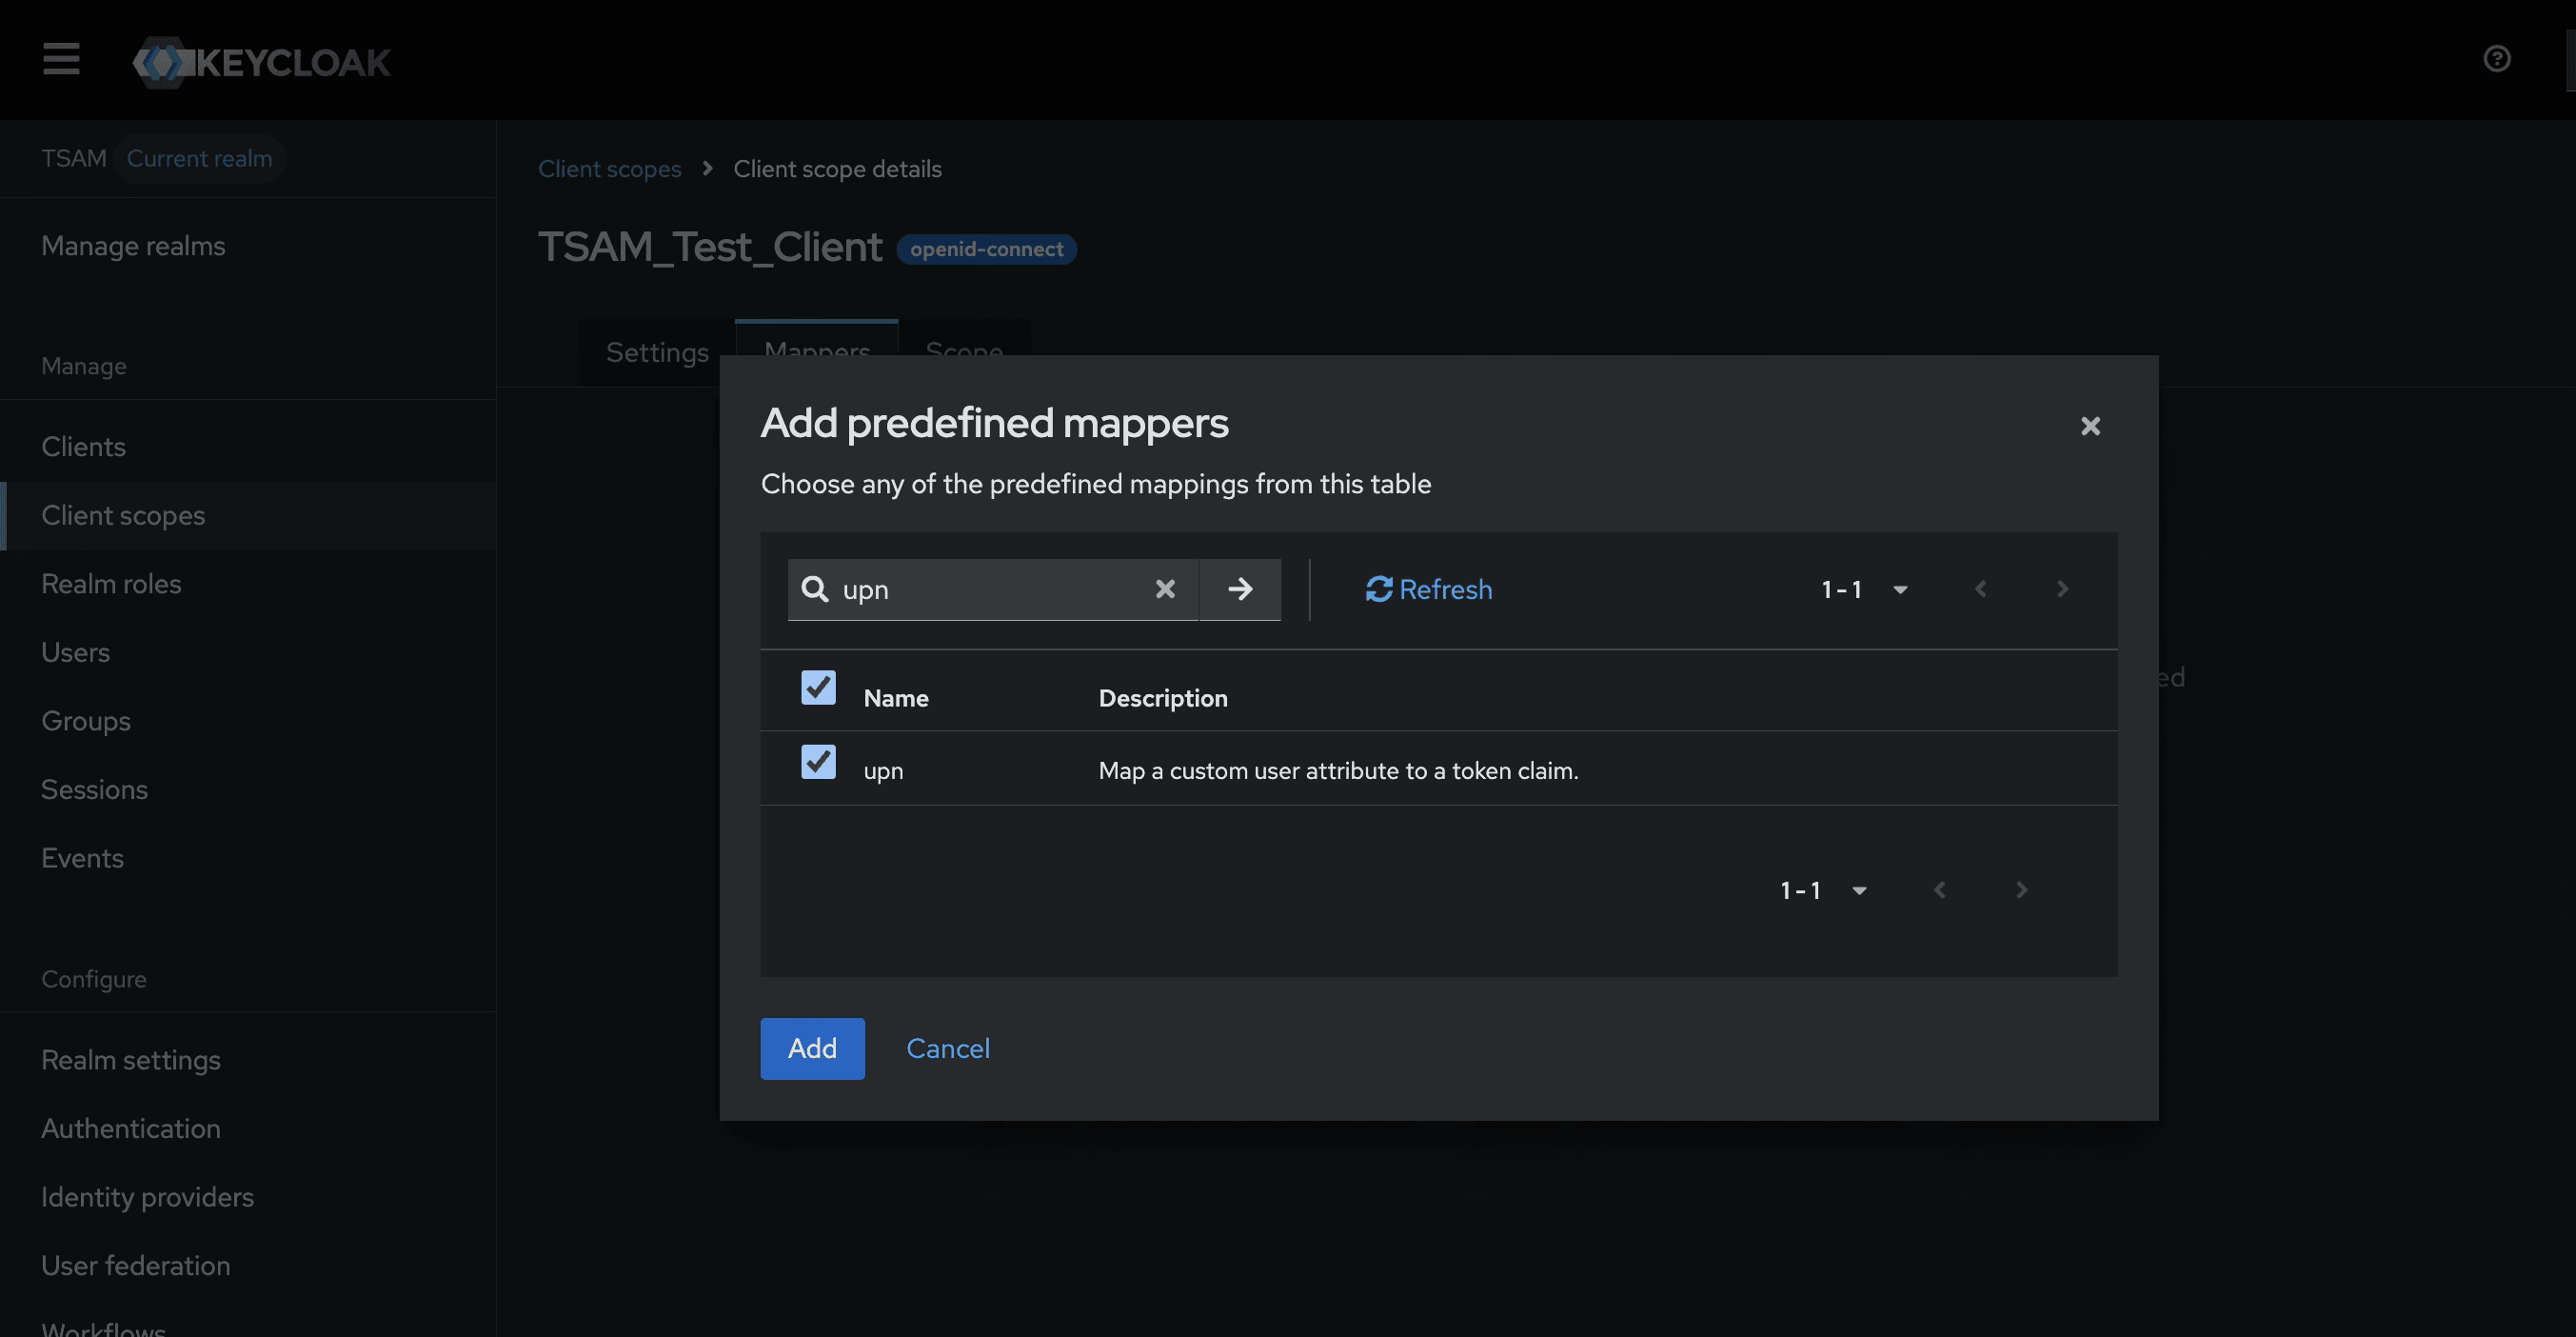Toggle the select-all header checkbox
The image size is (2576, 1337).
818,688
